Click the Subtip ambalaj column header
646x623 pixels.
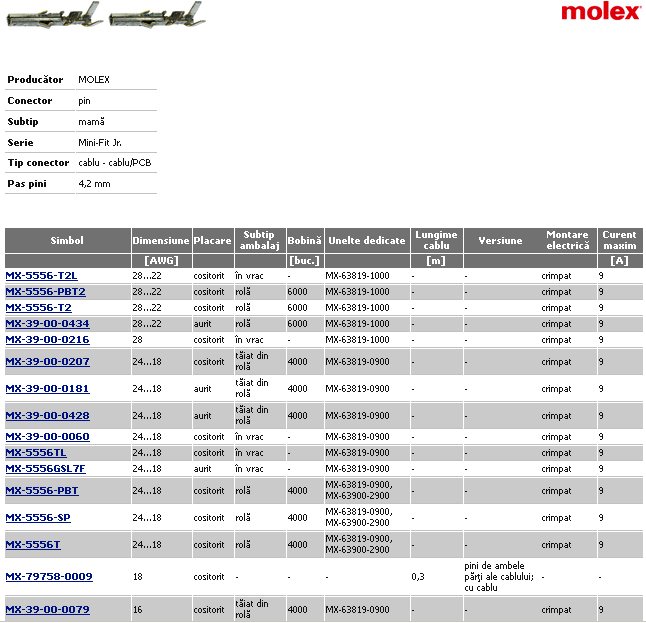pos(260,241)
